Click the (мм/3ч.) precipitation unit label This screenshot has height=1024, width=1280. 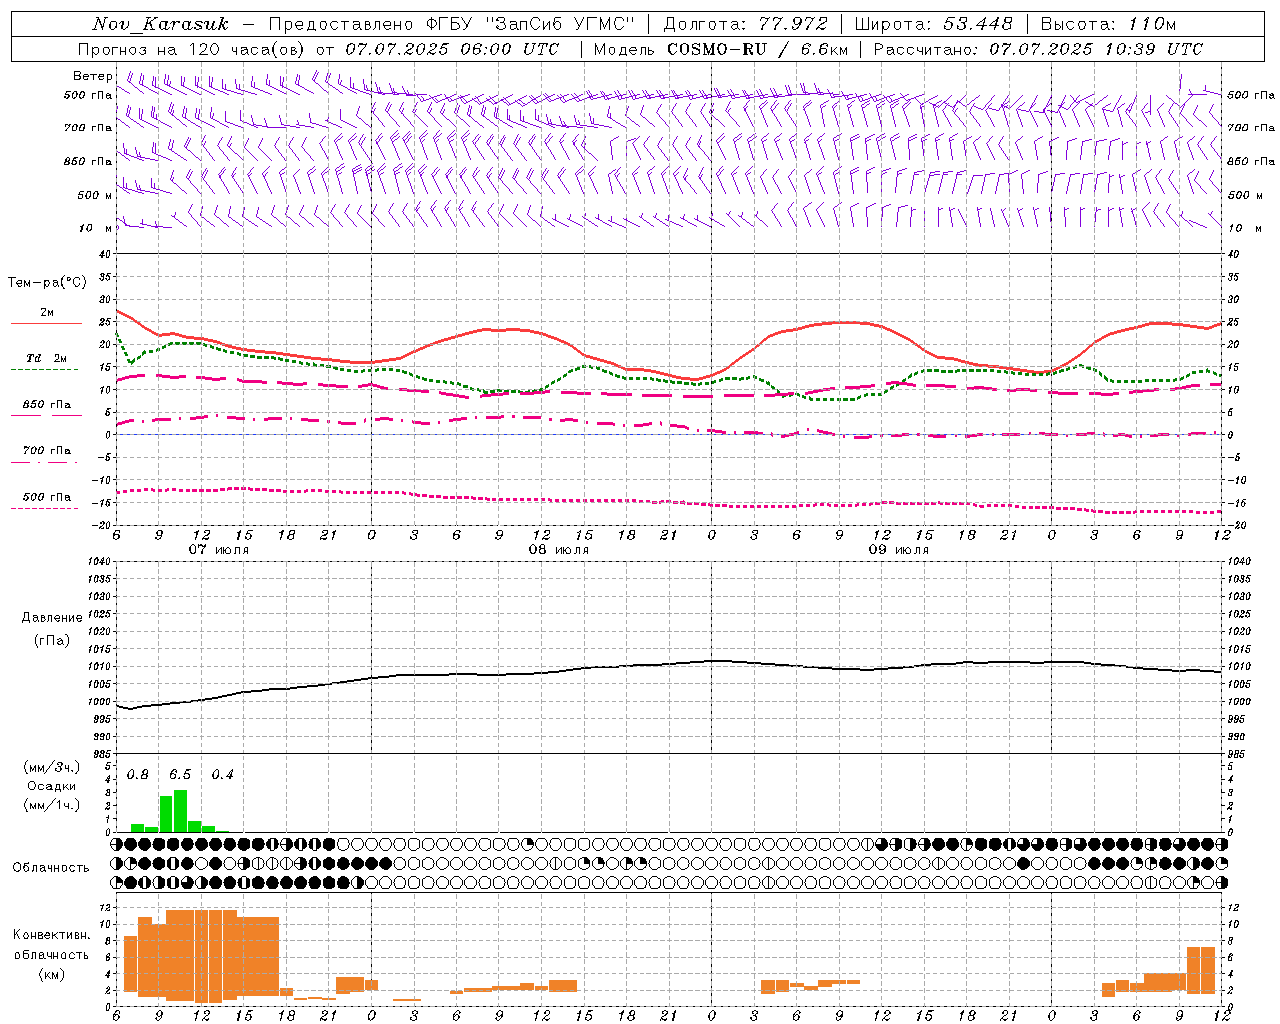coord(51,767)
